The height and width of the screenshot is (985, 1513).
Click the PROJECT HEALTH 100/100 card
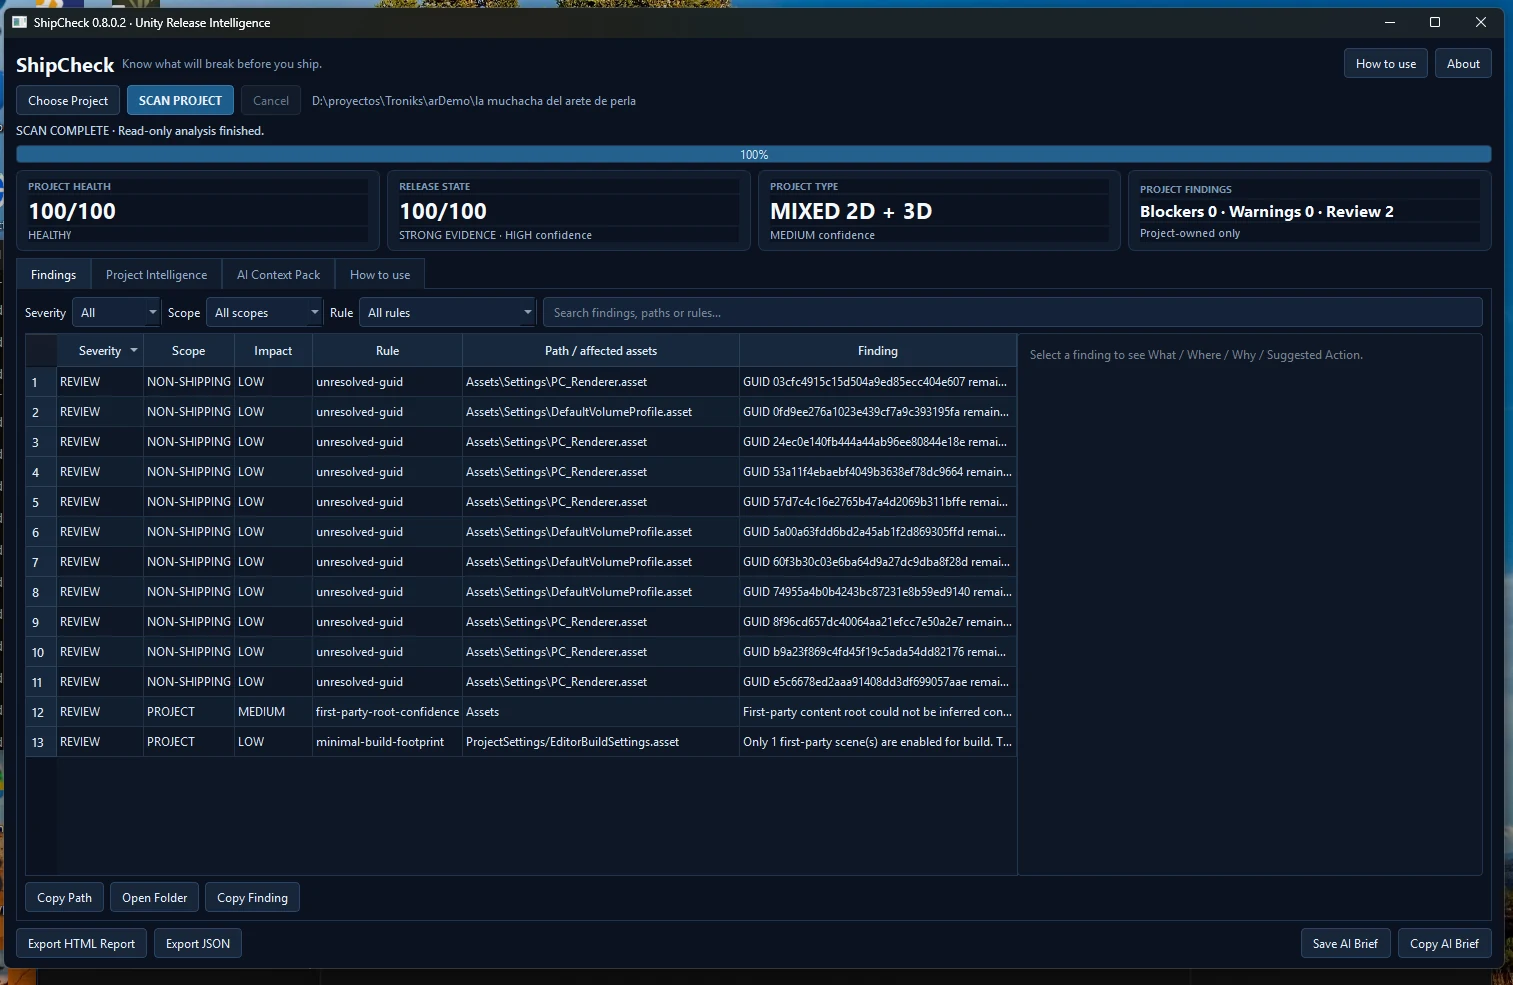click(198, 211)
